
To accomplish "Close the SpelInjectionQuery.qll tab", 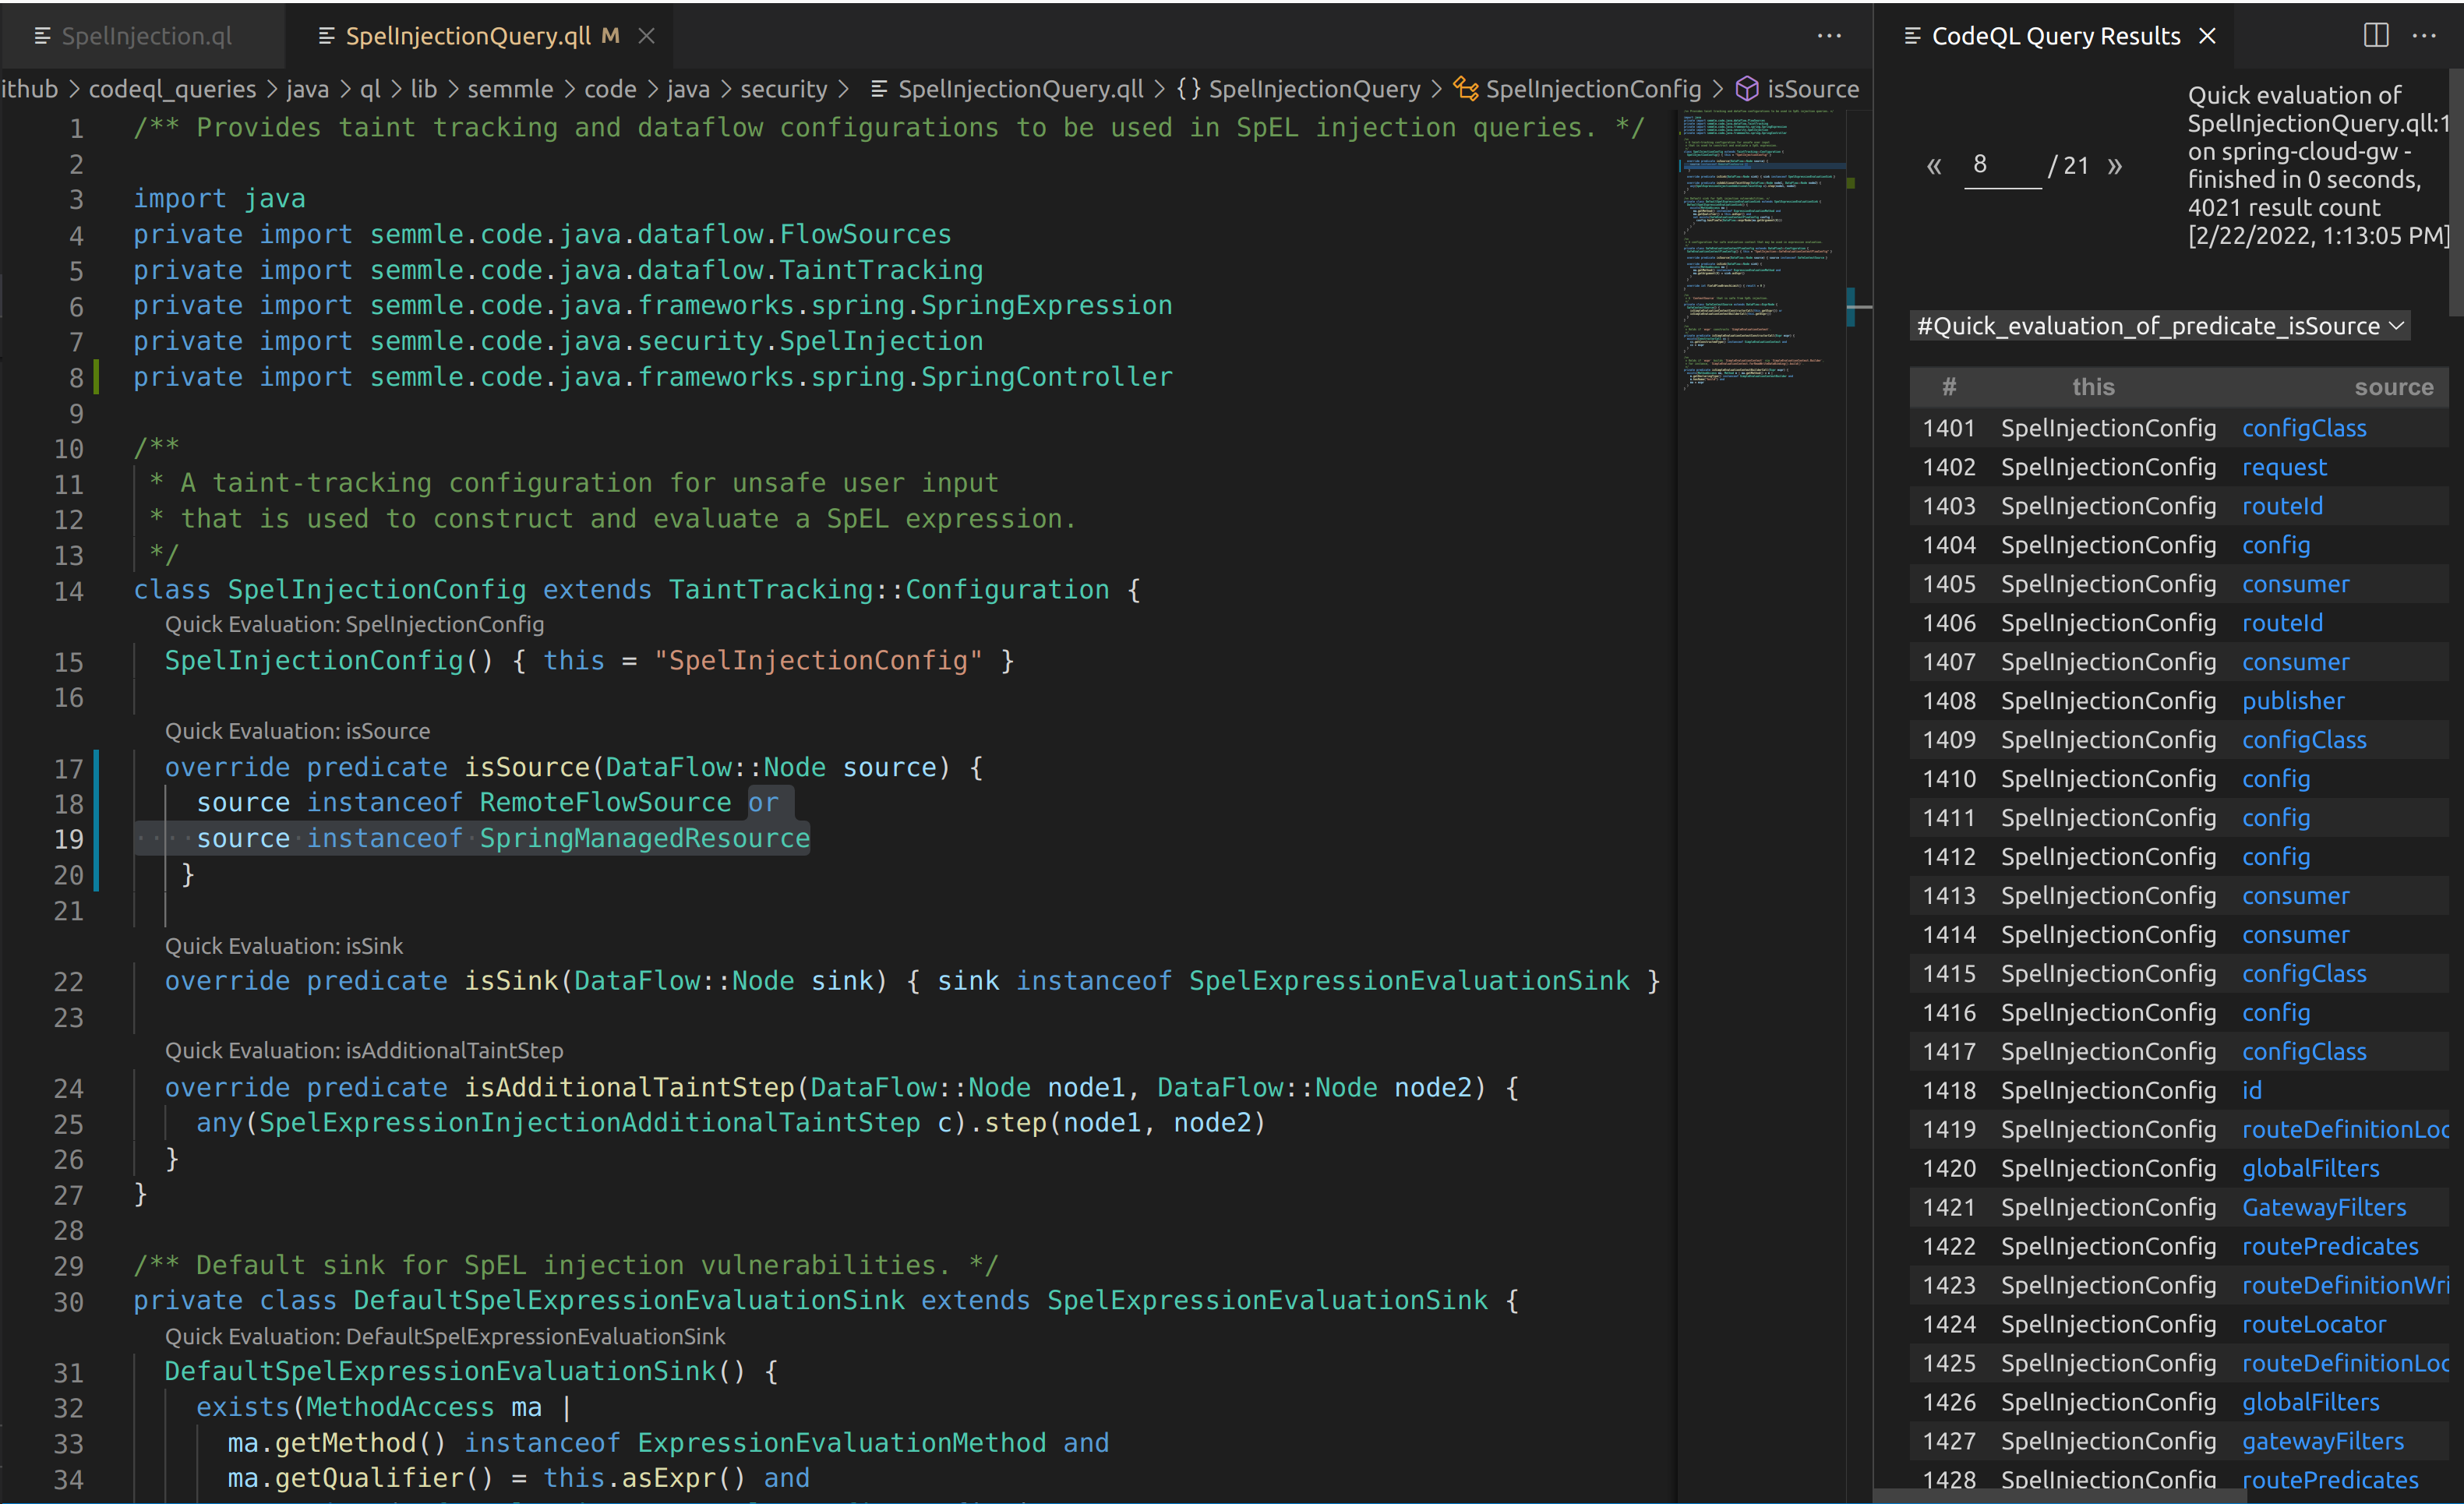I will (x=647, y=36).
